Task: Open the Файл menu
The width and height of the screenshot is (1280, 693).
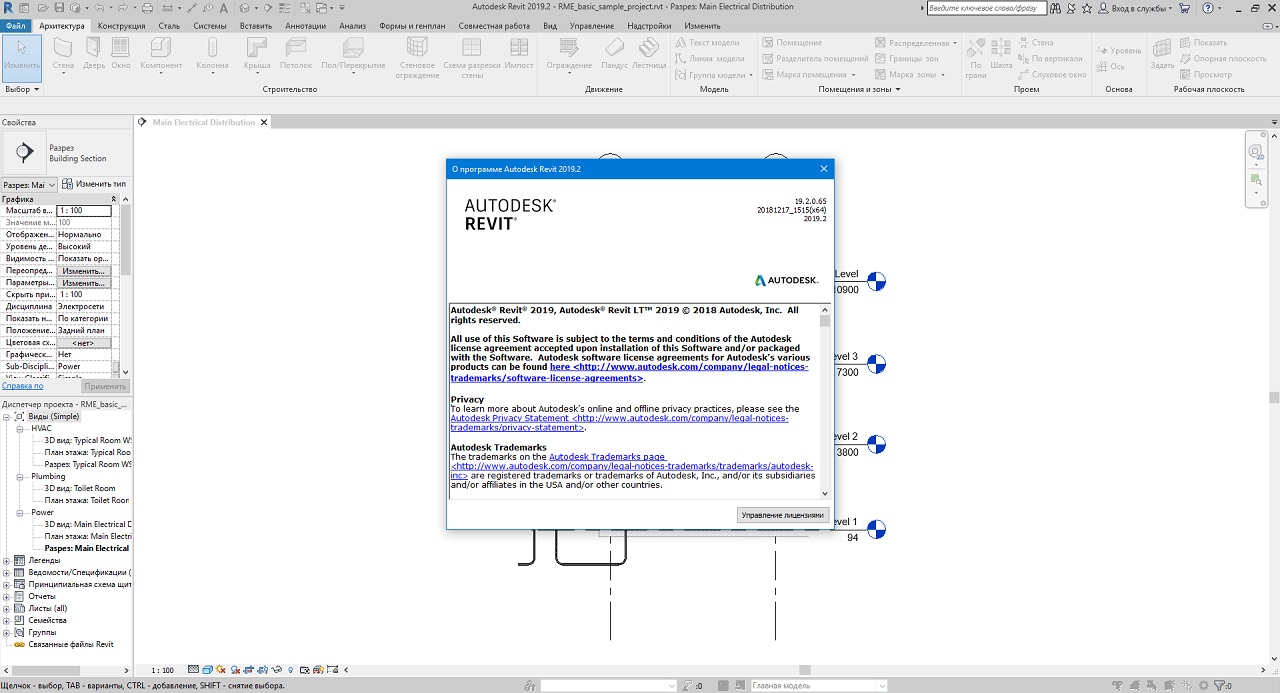Action: point(16,25)
